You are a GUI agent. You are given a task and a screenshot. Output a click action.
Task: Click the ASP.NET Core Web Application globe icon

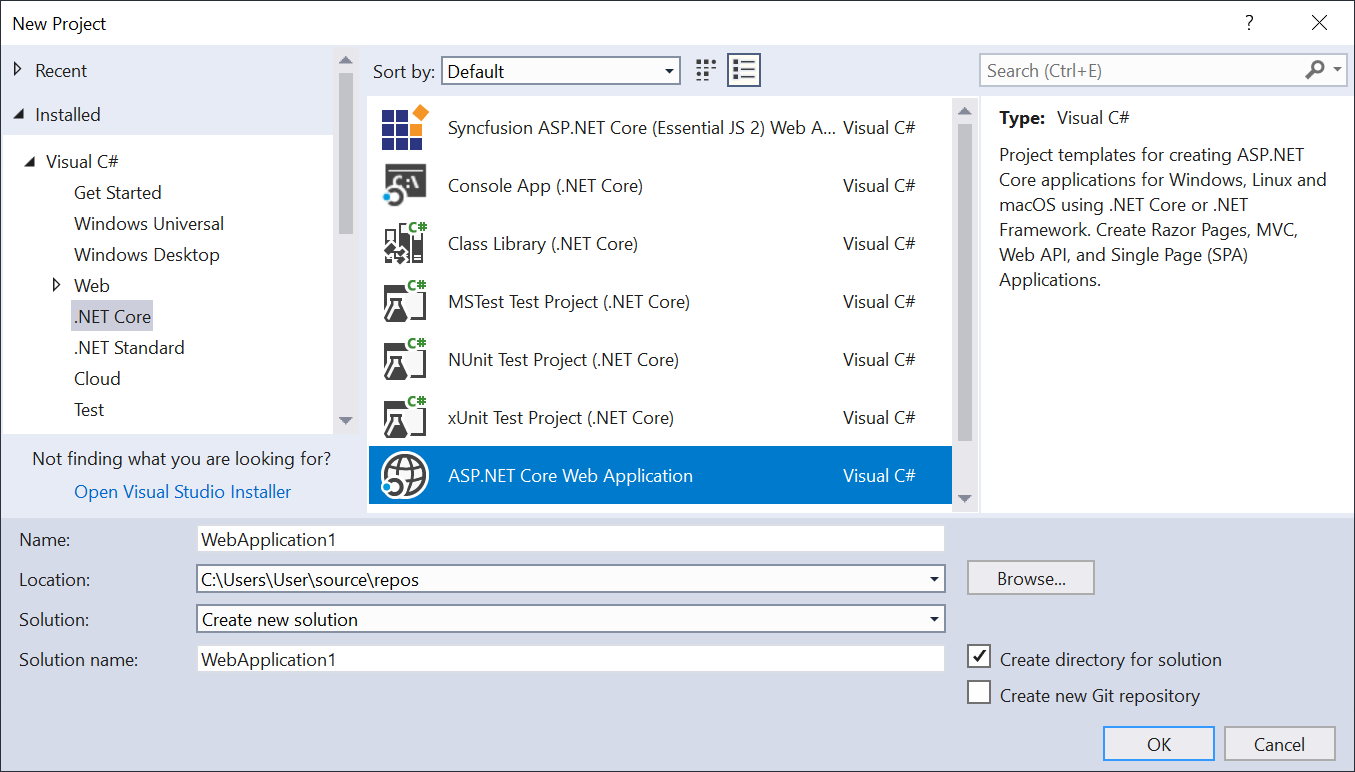[x=405, y=476]
